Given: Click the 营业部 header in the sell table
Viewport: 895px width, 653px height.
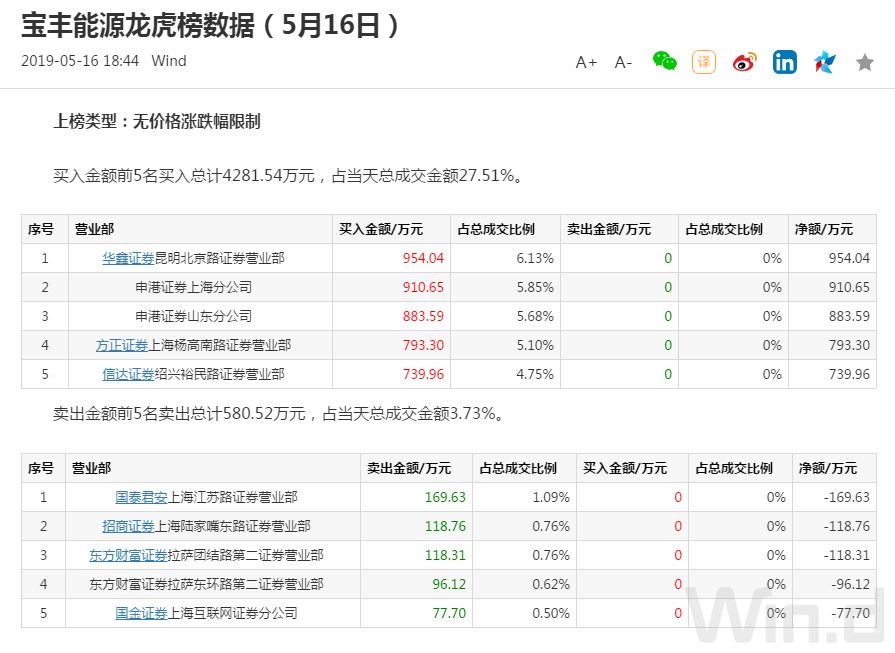Looking at the screenshot, I should (x=91, y=469).
